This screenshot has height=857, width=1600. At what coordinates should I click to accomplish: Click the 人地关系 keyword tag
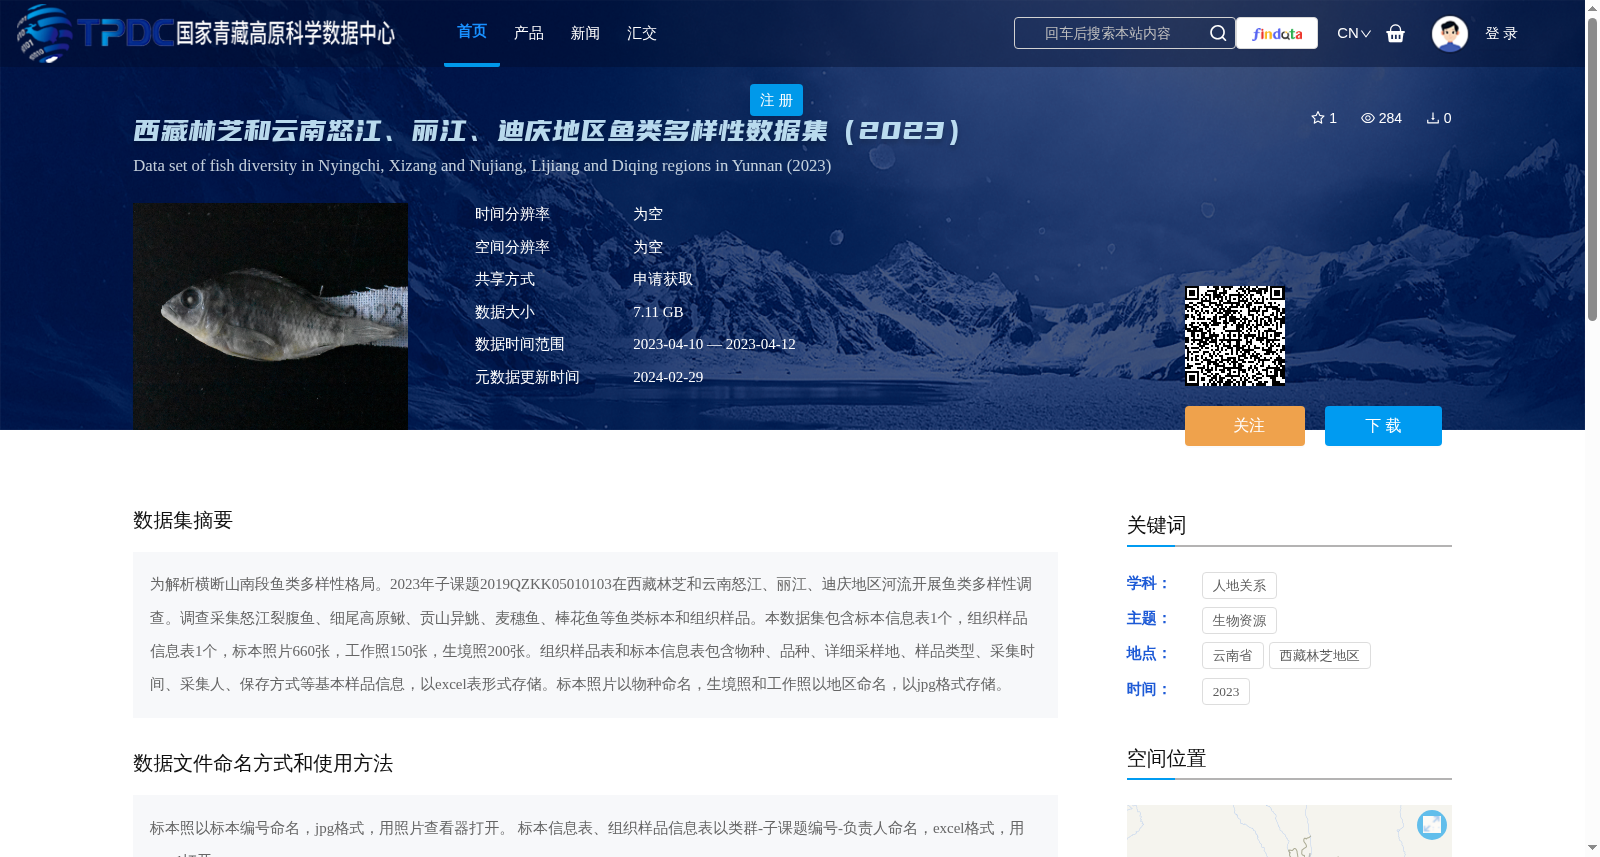click(x=1239, y=585)
